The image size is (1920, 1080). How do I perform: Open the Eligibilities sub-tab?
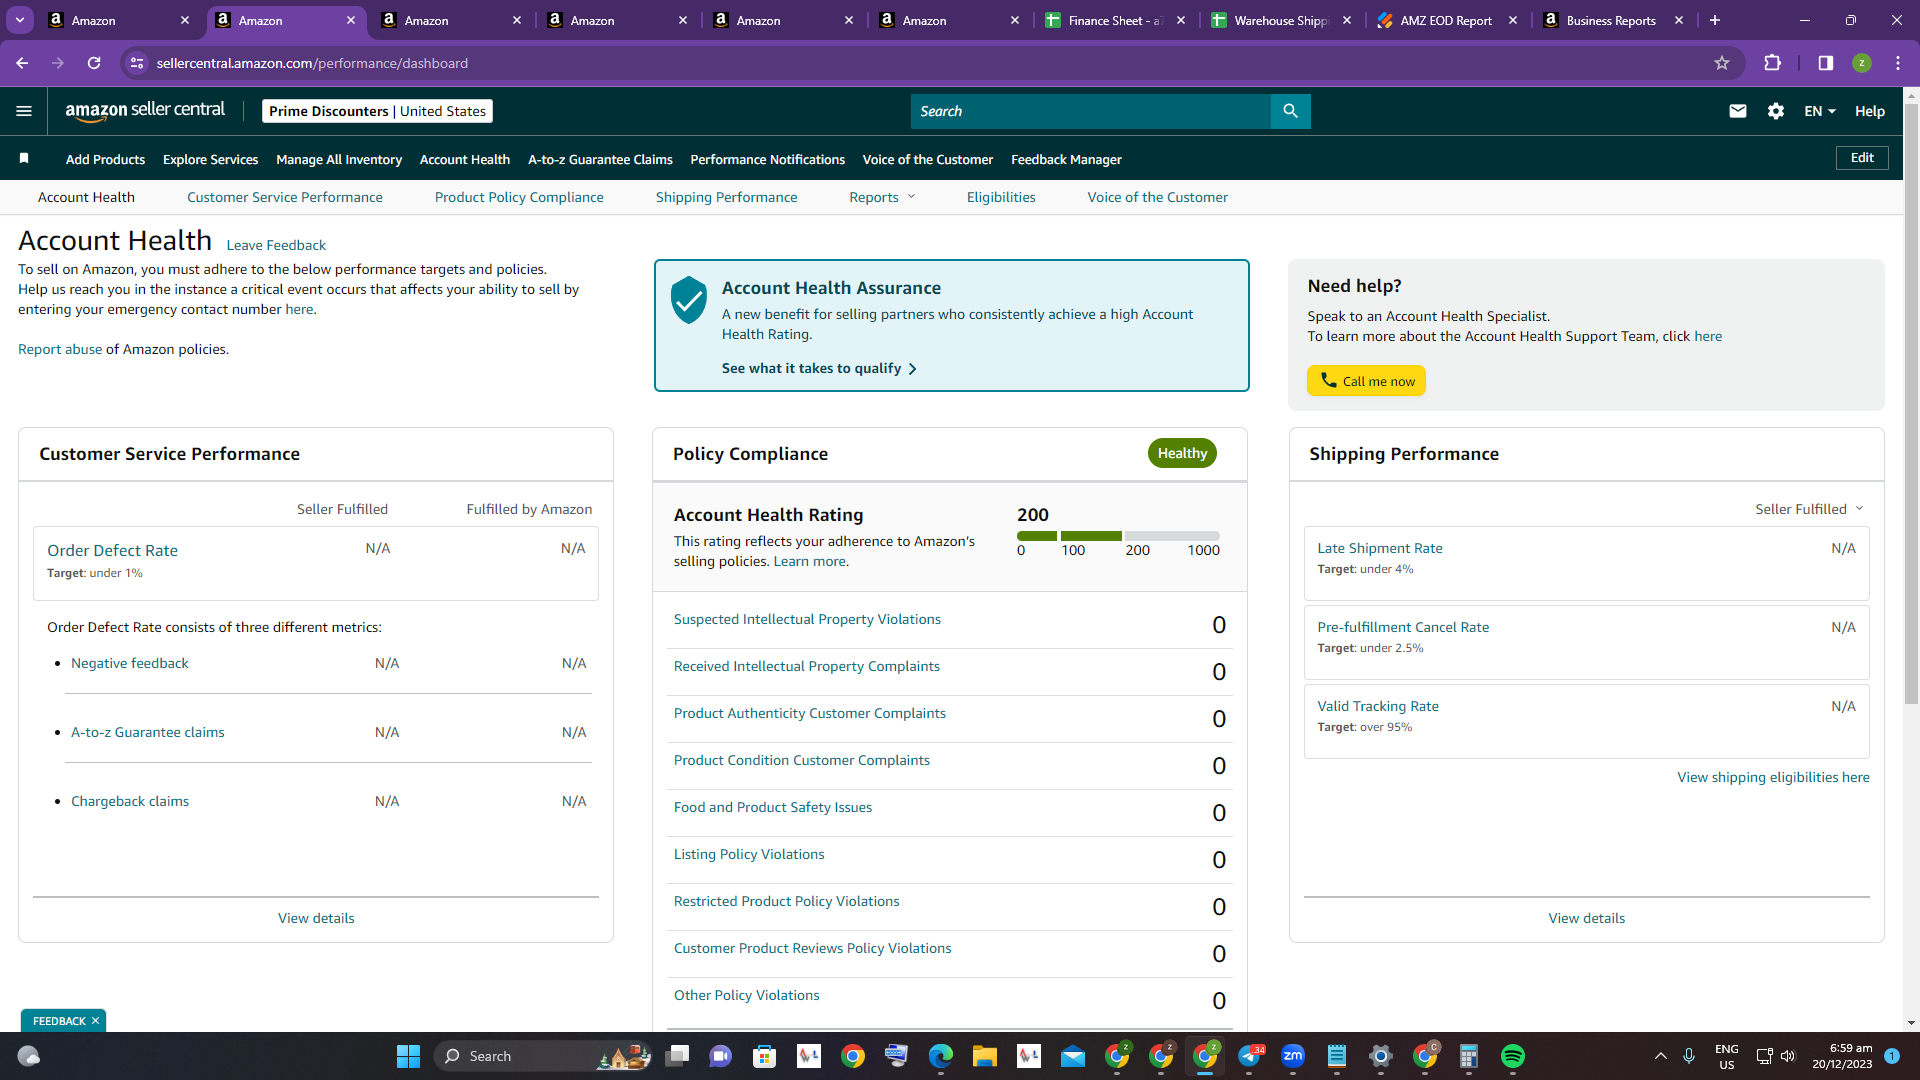point(1001,197)
